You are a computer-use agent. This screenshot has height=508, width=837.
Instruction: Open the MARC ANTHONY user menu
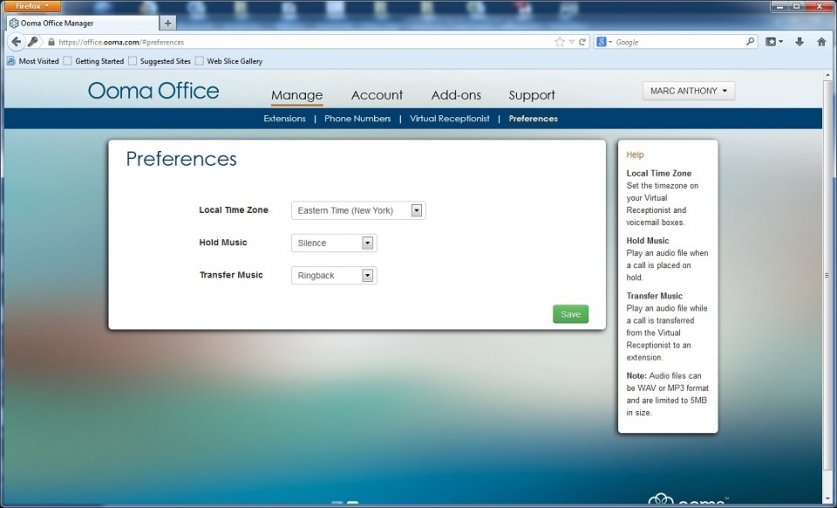click(689, 91)
